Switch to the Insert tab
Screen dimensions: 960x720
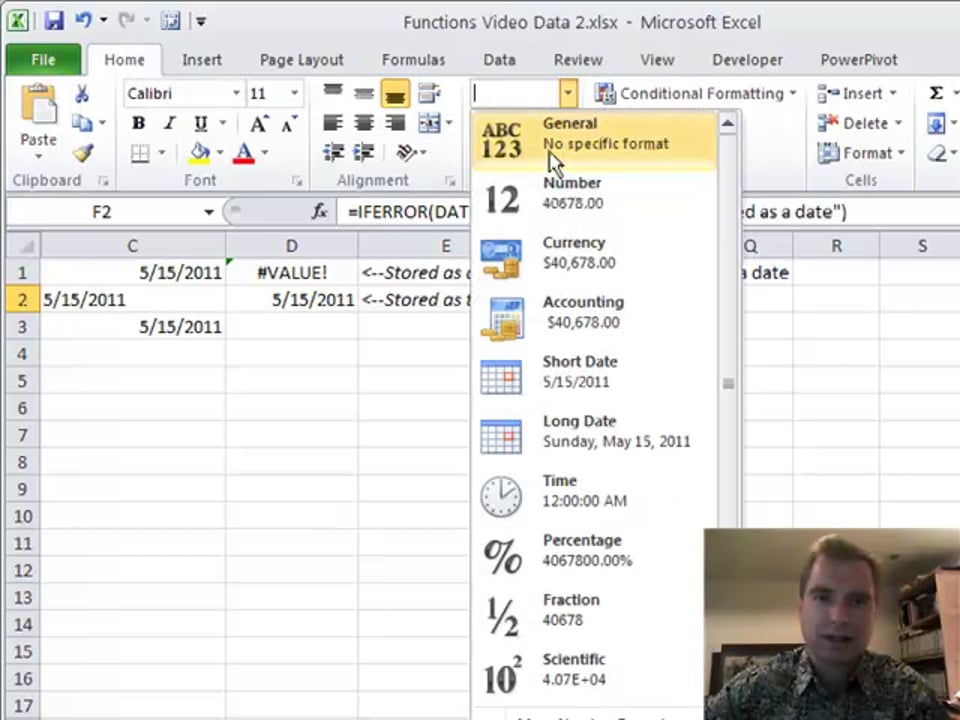point(201,59)
